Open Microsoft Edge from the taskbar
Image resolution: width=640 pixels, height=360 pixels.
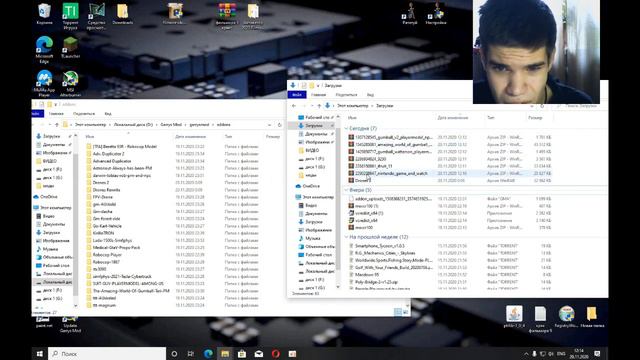pyautogui.click(x=208, y=353)
